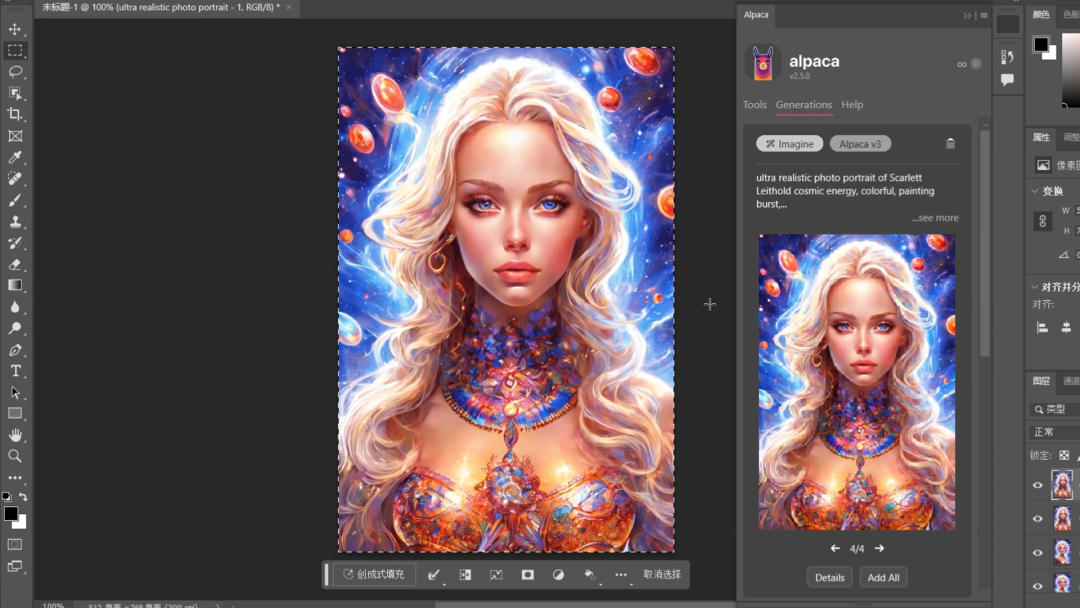Toggle visibility of the third layer
The height and width of the screenshot is (608, 1080).
(x=1037, y=553)
